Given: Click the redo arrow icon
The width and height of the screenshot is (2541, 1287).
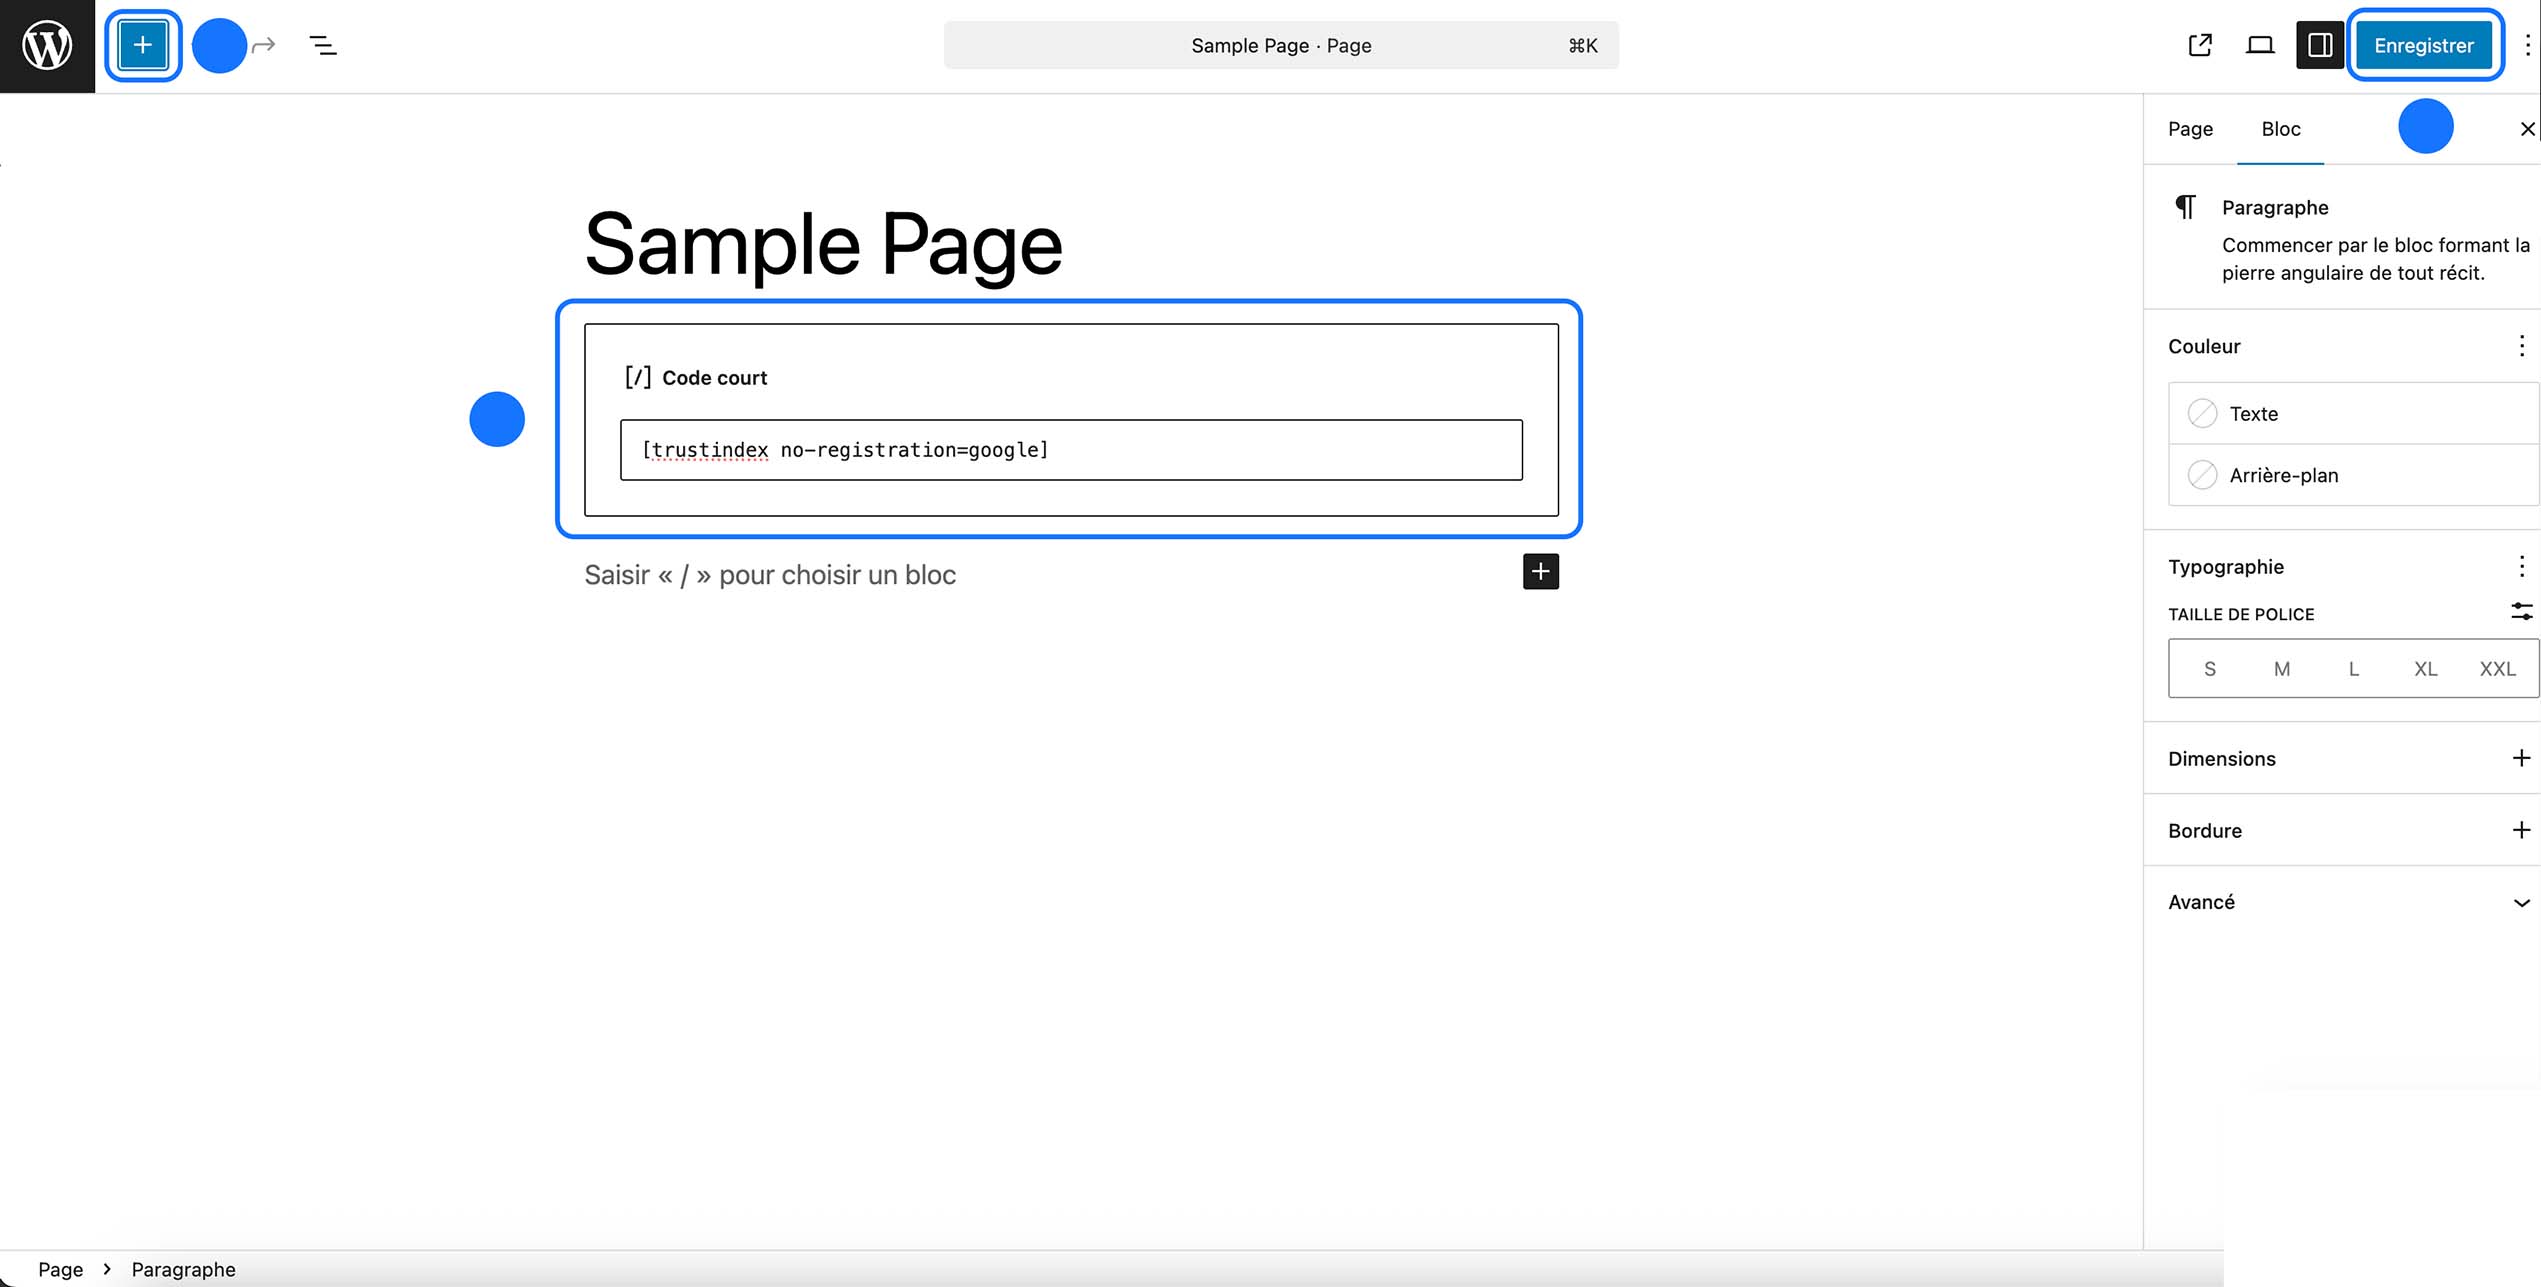Looking at the screenshot, I should tap(264, 45).
